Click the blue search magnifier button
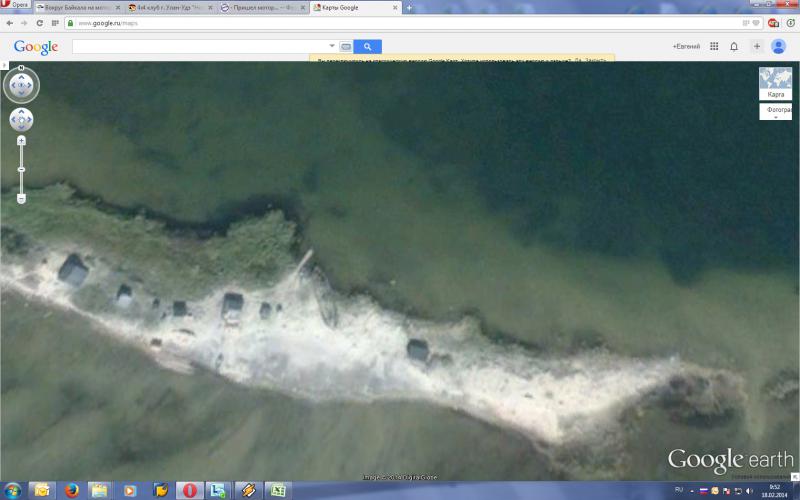The image size is (800, 500). tap(367, 46)
